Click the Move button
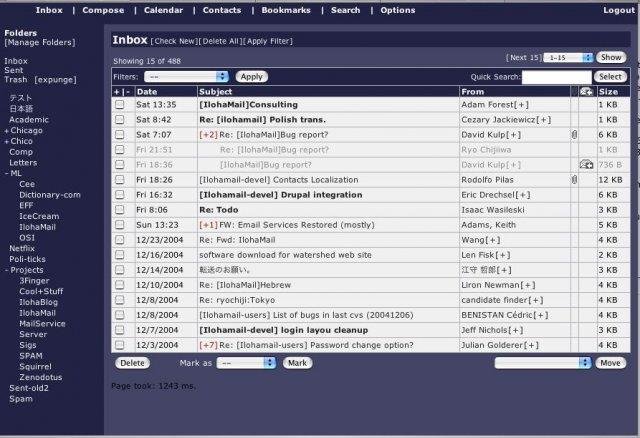Screen dimensions: 640x438 (611, 363)
